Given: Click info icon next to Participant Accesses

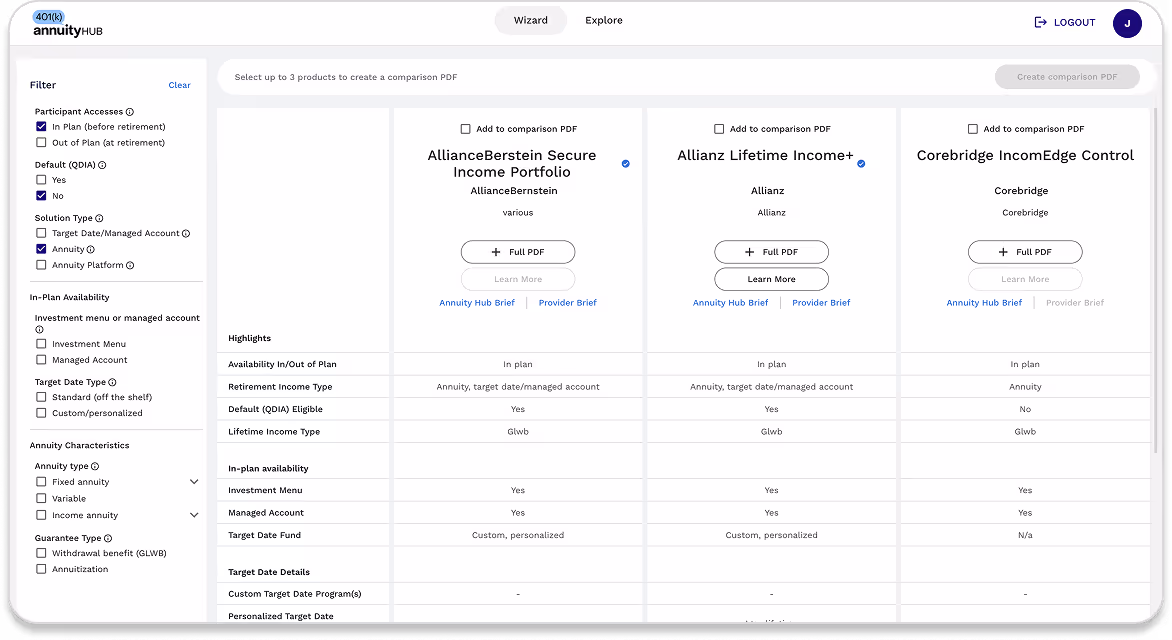Looking at the screenshot, I should [x=130, y=112].
